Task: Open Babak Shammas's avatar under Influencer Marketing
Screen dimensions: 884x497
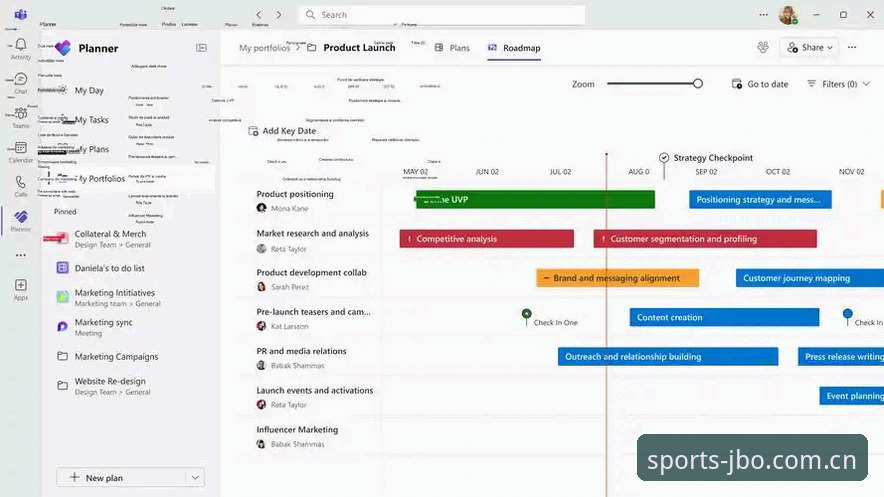Action: pos(262,444)
